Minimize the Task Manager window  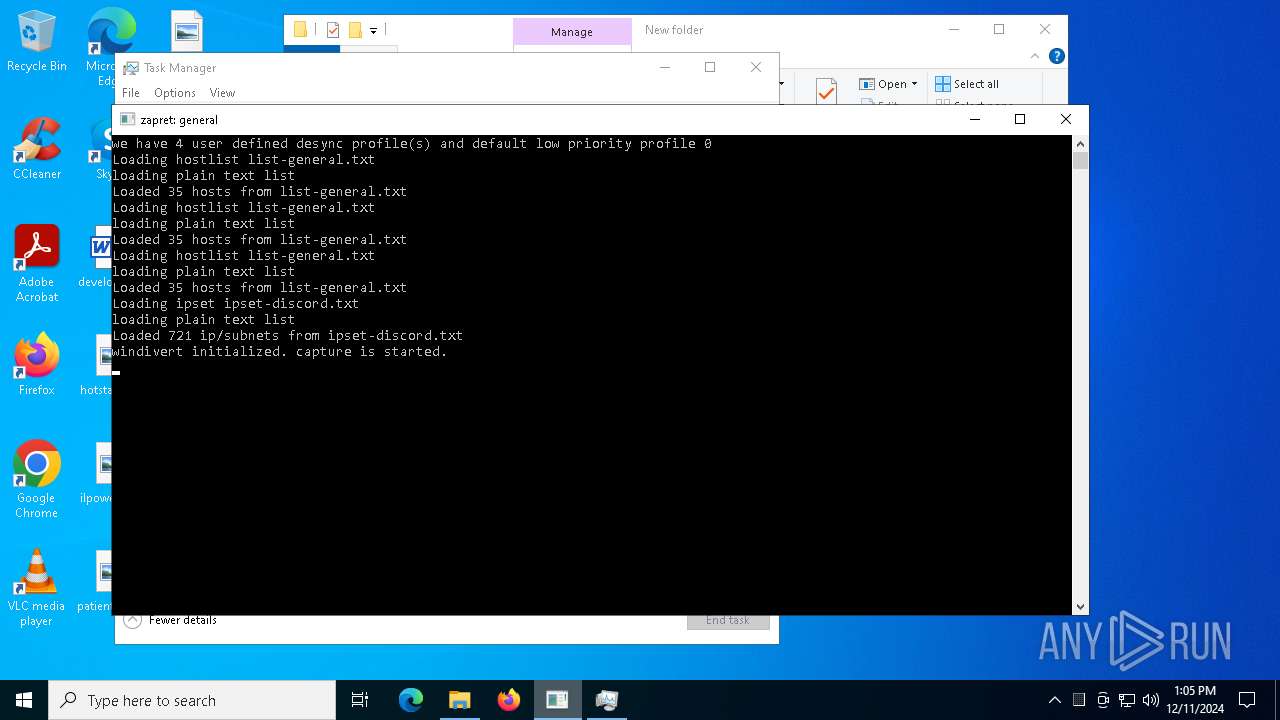[x=665, y=67]
